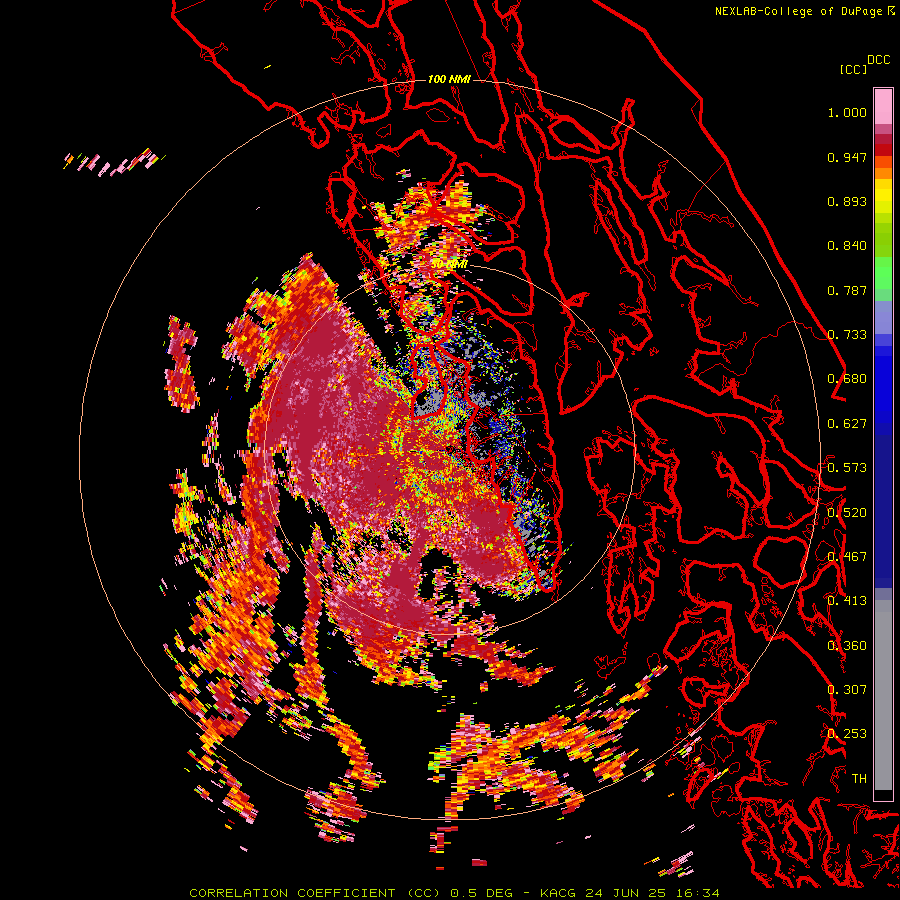Pick the light pink swatch atop the color bar
Image resolution: width=900 pixels, height=900 pixels.
[883, 106]
